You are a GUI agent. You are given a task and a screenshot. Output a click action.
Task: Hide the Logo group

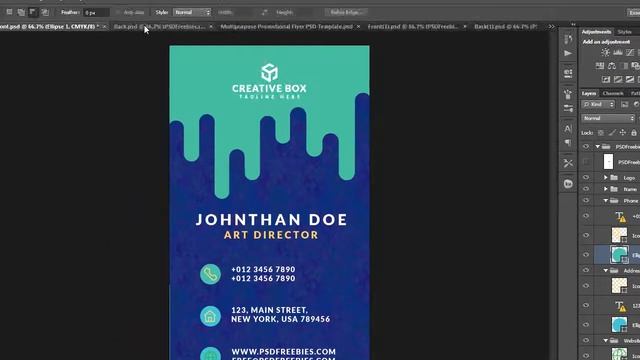(x=586, y=178)
